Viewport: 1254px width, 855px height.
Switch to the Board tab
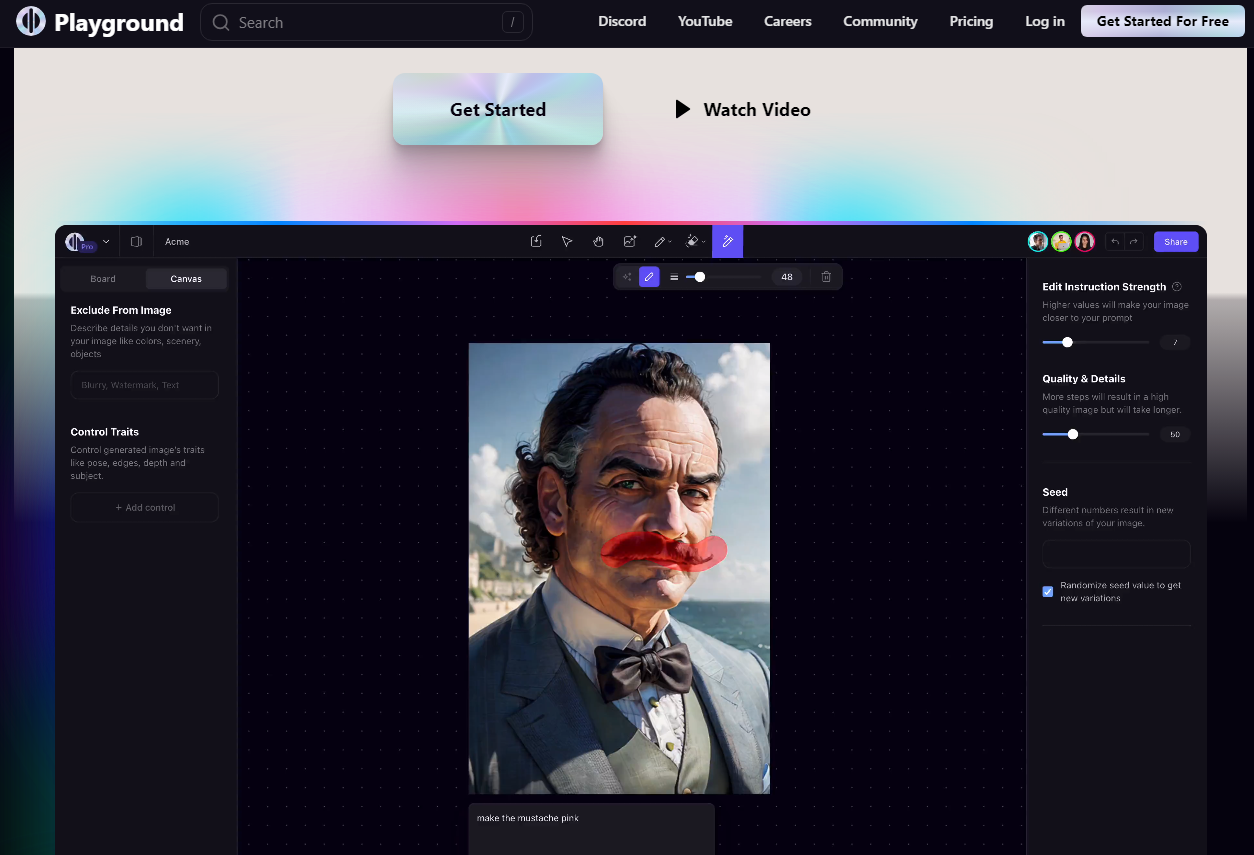103,279
